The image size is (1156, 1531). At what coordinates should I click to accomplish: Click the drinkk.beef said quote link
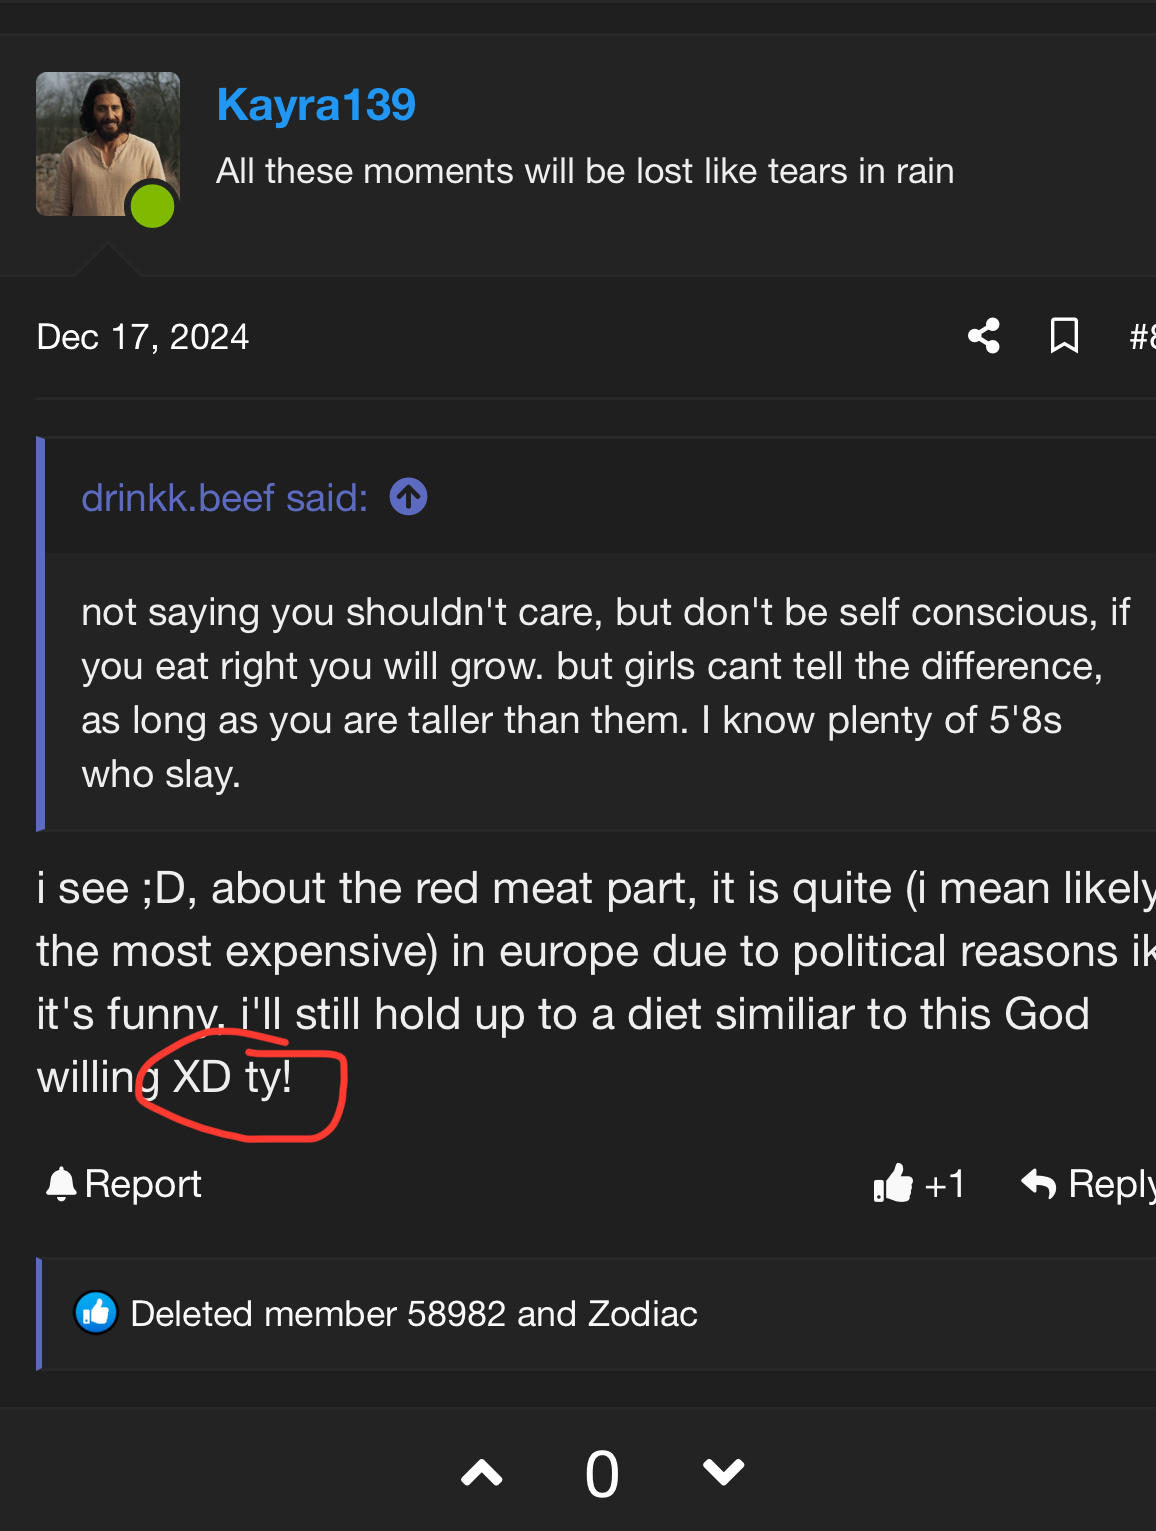[x=225, y=497]
